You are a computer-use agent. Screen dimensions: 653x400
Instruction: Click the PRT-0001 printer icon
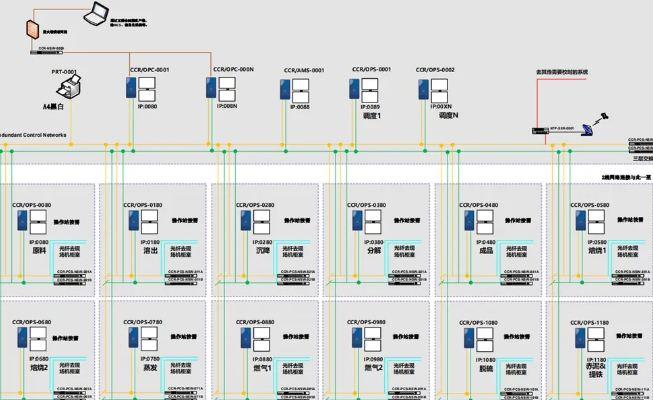coord(69,87)
